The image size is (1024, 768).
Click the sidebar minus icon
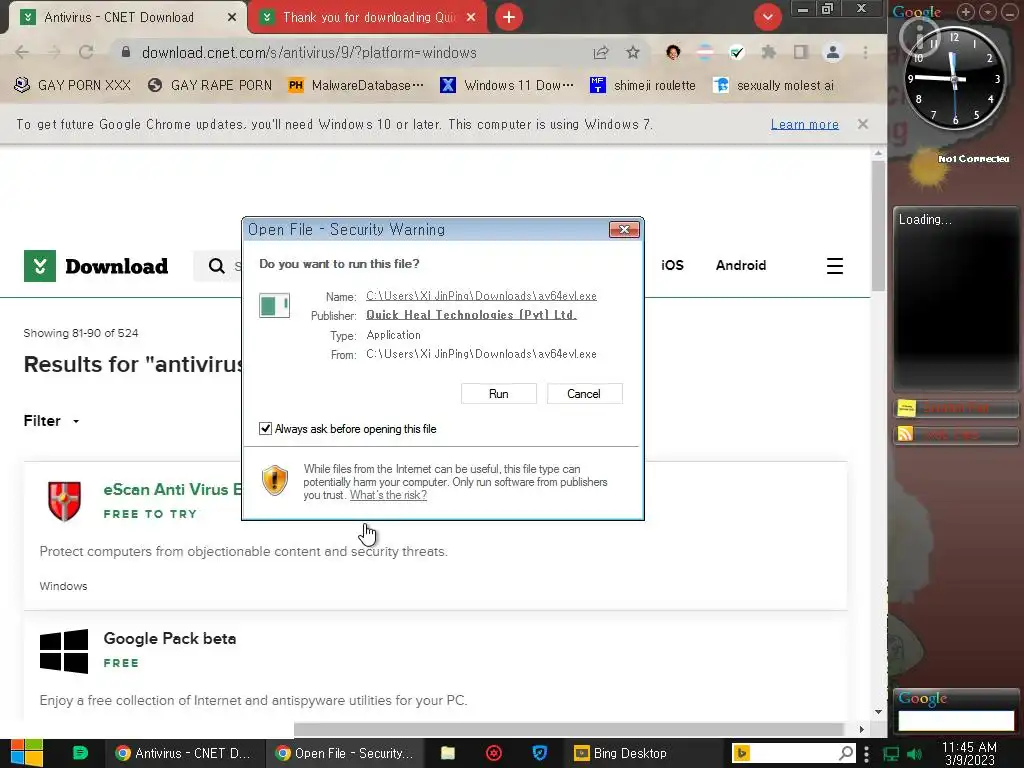[x=1010, y=12]
